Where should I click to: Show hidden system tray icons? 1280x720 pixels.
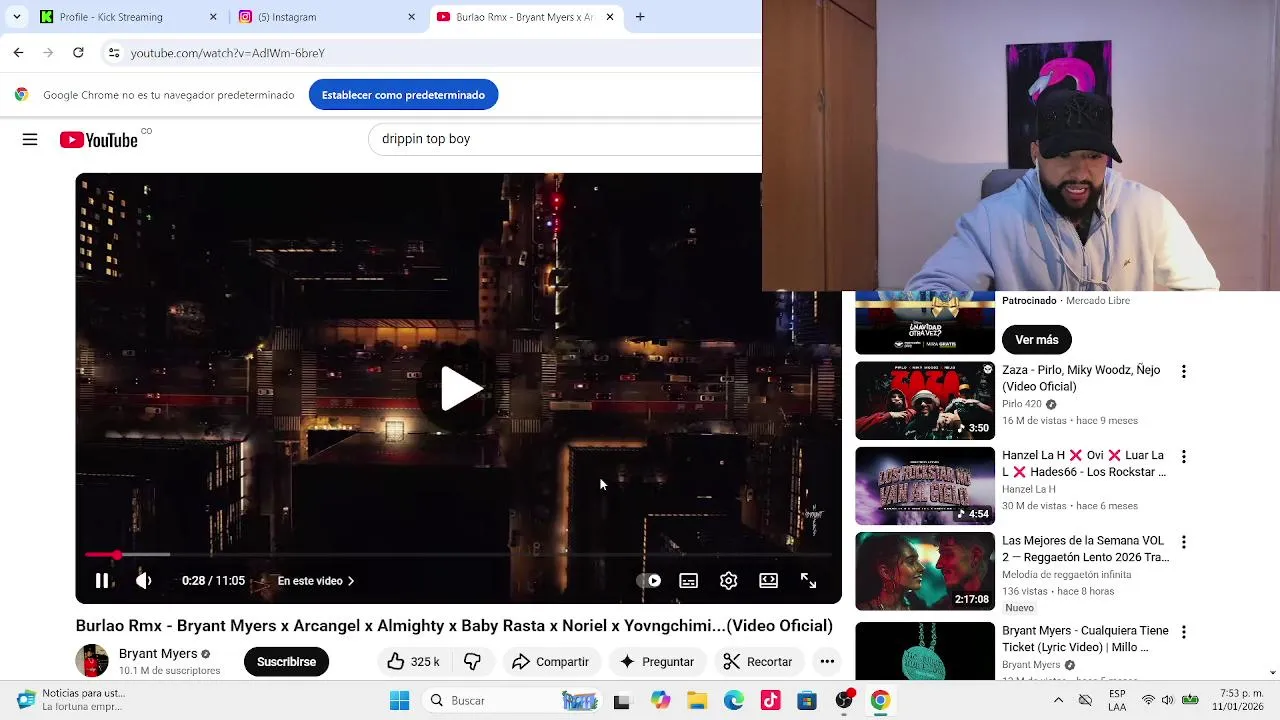1058,700
